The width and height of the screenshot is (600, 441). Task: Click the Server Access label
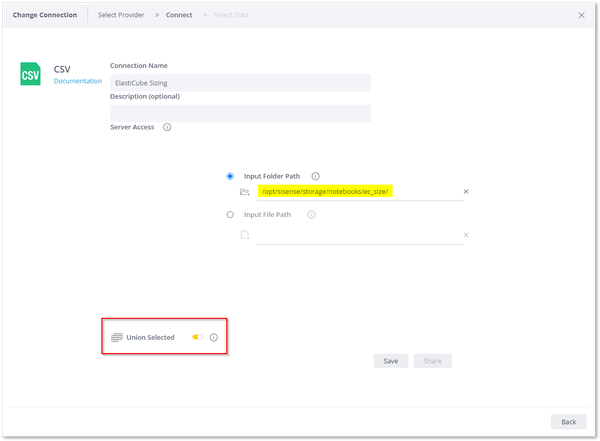[132, 127]
